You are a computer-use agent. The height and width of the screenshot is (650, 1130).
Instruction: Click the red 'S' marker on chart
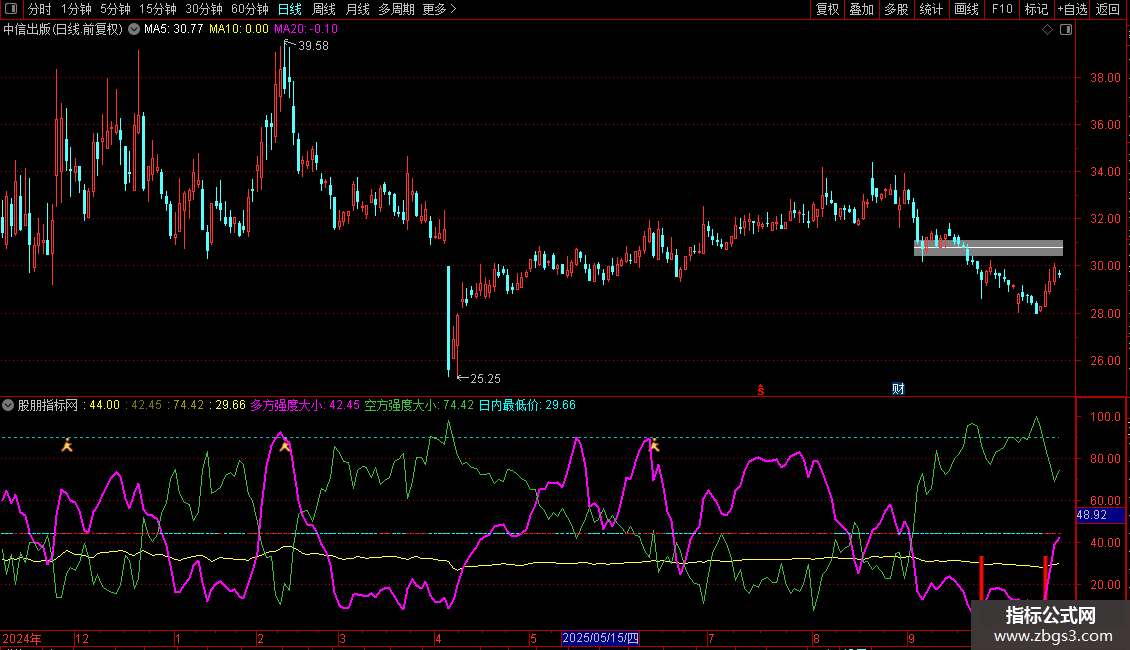tap(760, 389)
